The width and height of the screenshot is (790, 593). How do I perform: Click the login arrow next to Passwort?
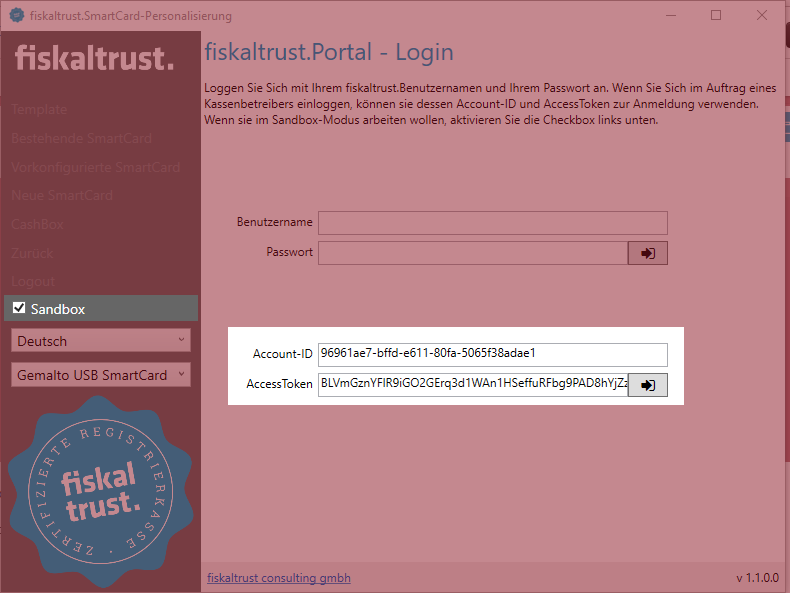647,253
